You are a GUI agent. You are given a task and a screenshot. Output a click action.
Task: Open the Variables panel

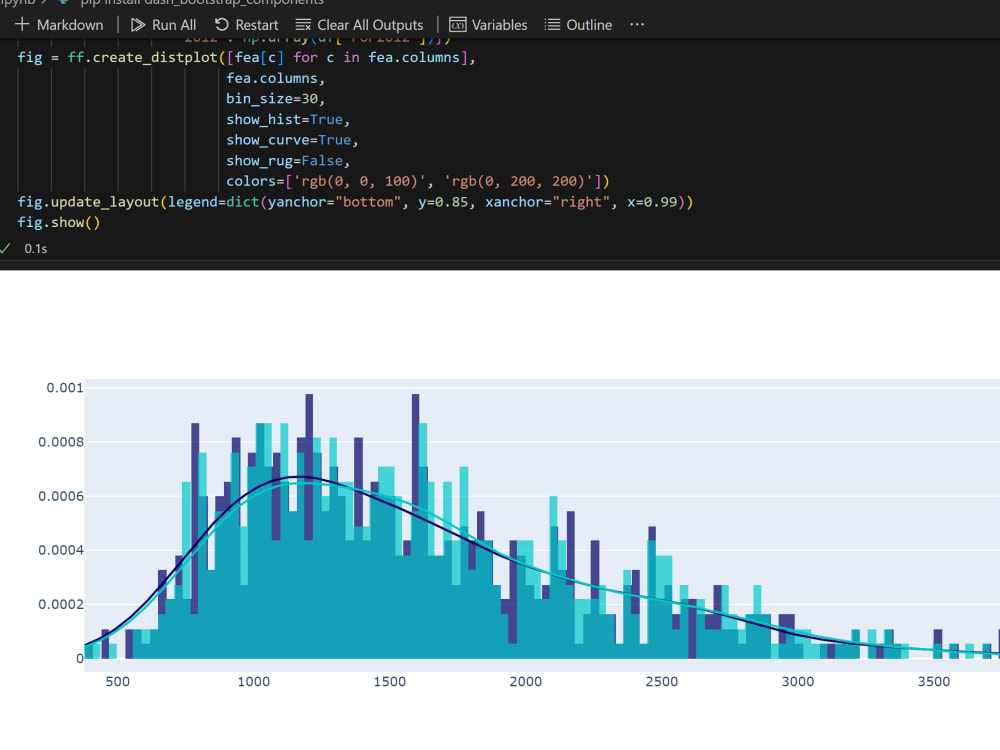click(488, 25)
